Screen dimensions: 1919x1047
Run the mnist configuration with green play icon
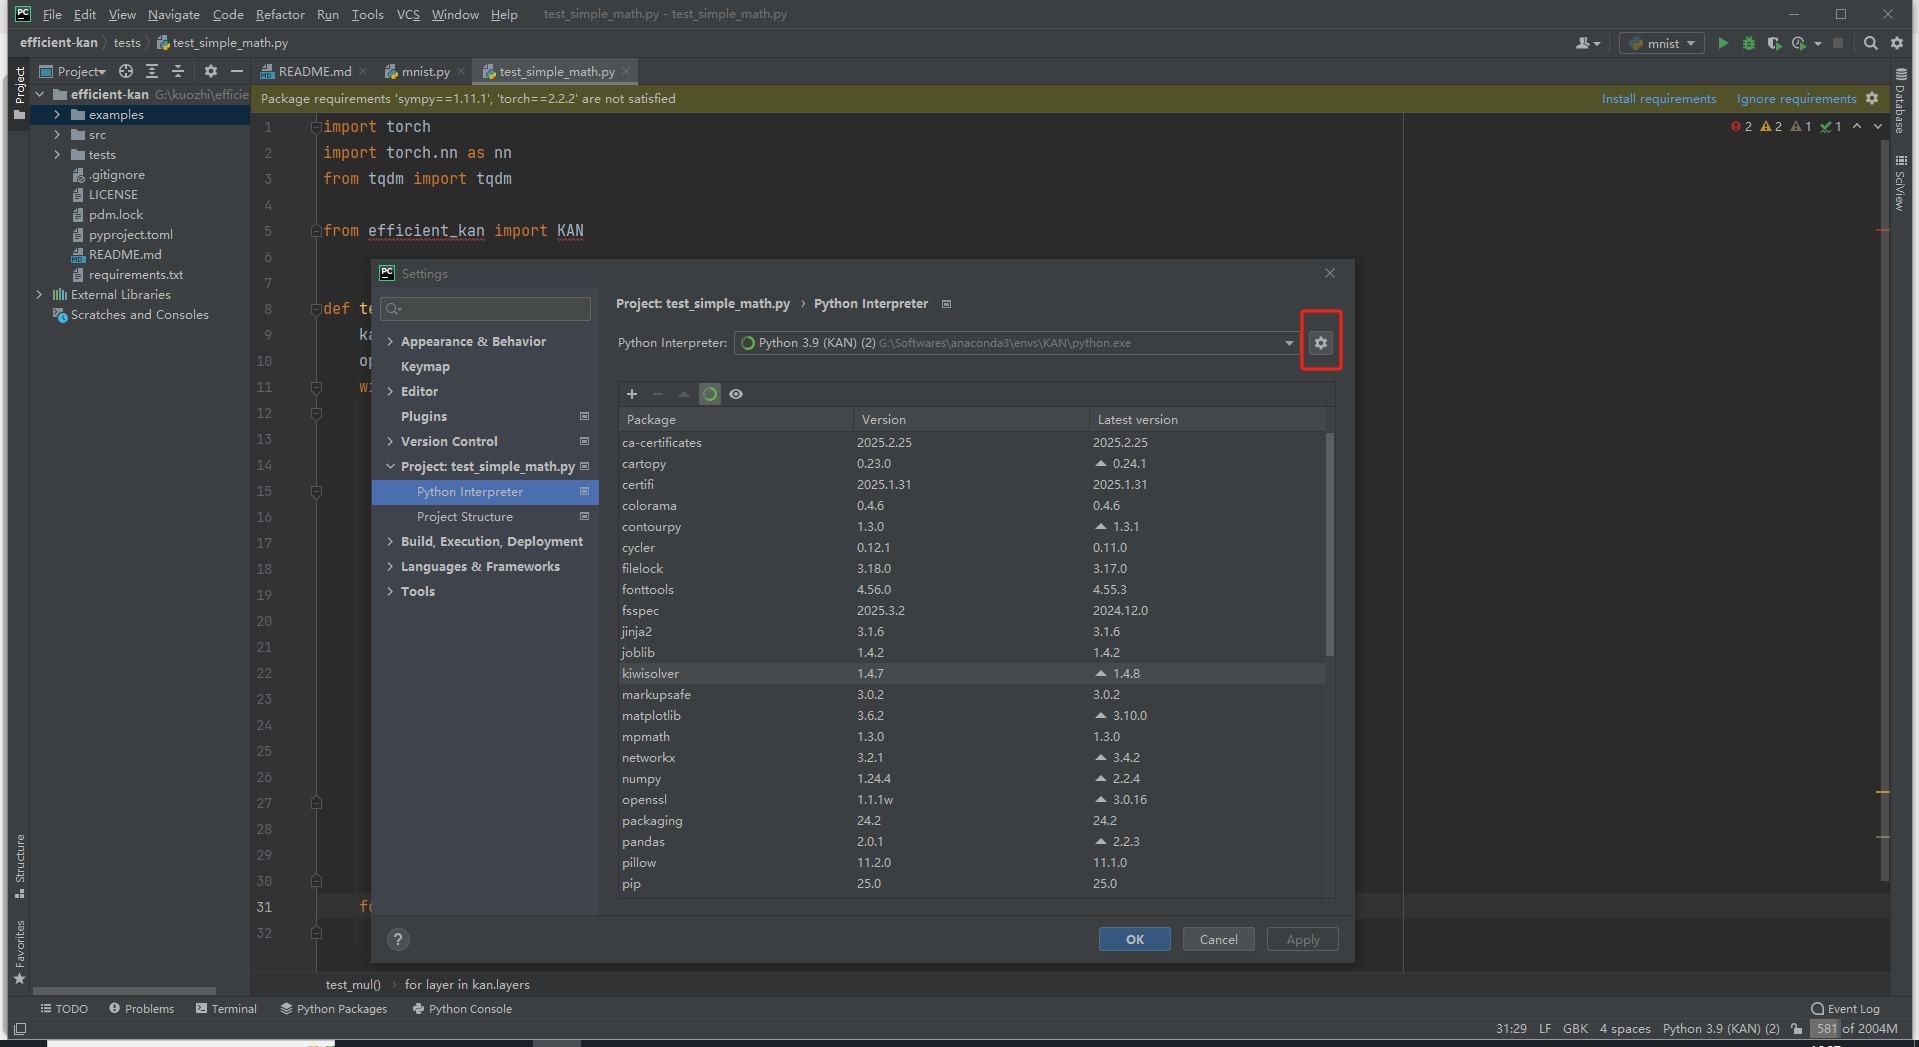coord(1723,43)
